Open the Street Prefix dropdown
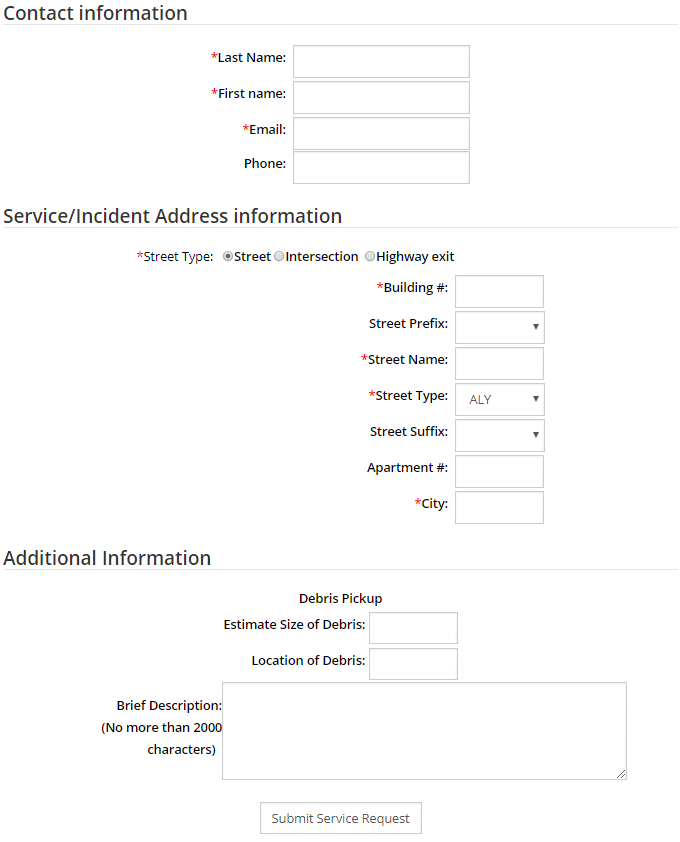Screen dimensions: 680x842 coord(499,327)
